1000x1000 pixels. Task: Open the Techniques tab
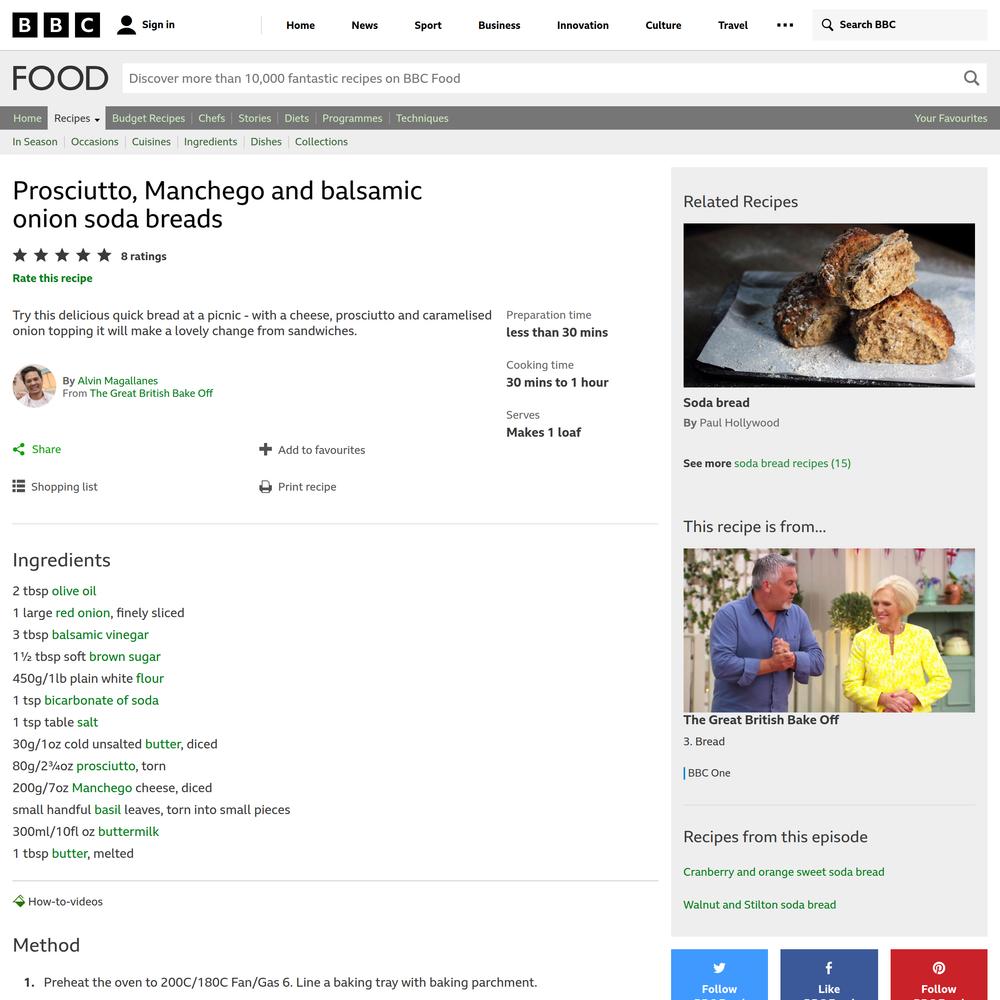422,118
